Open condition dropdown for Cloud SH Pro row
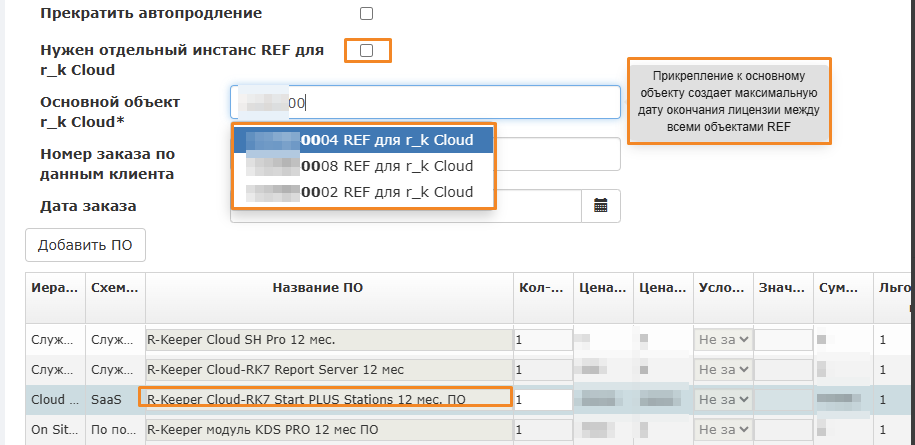Screen dimensions: 915x445 [722, 339]
